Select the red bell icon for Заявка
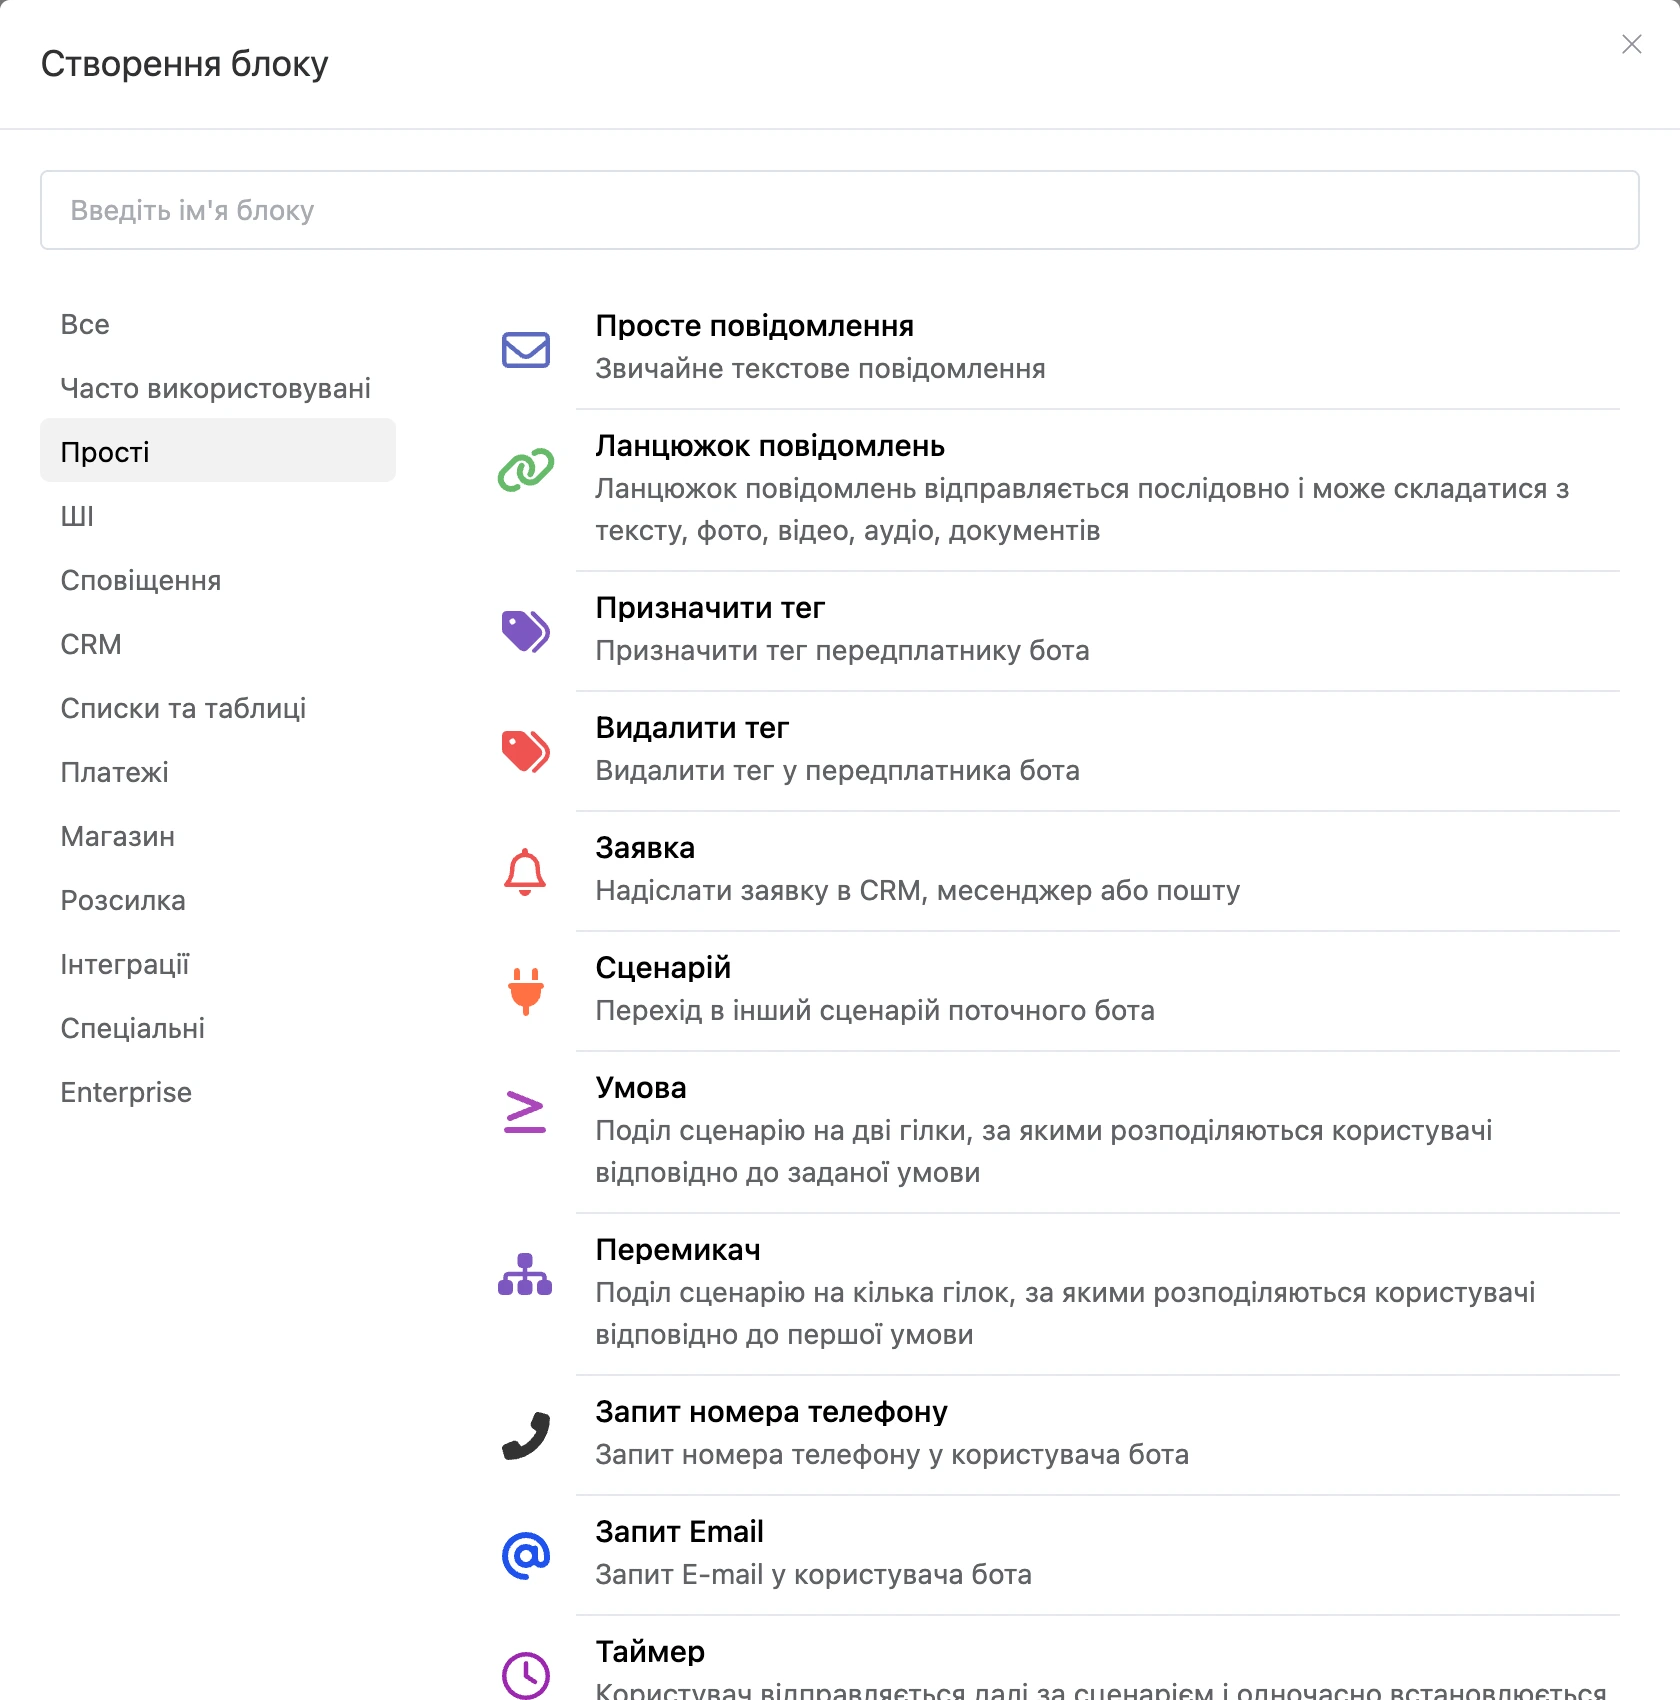This screenshot has height=1700, width=1680. 525,871
